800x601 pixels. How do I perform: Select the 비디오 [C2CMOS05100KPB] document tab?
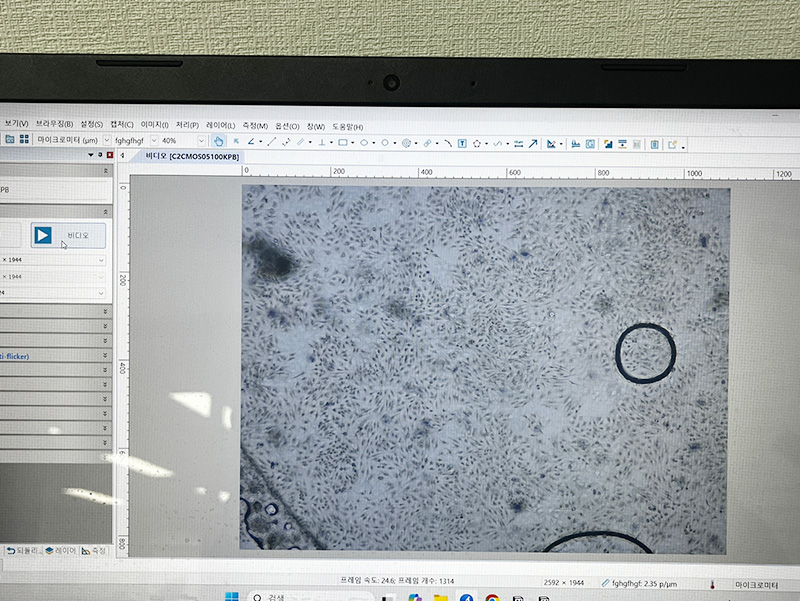pos(191,157)
